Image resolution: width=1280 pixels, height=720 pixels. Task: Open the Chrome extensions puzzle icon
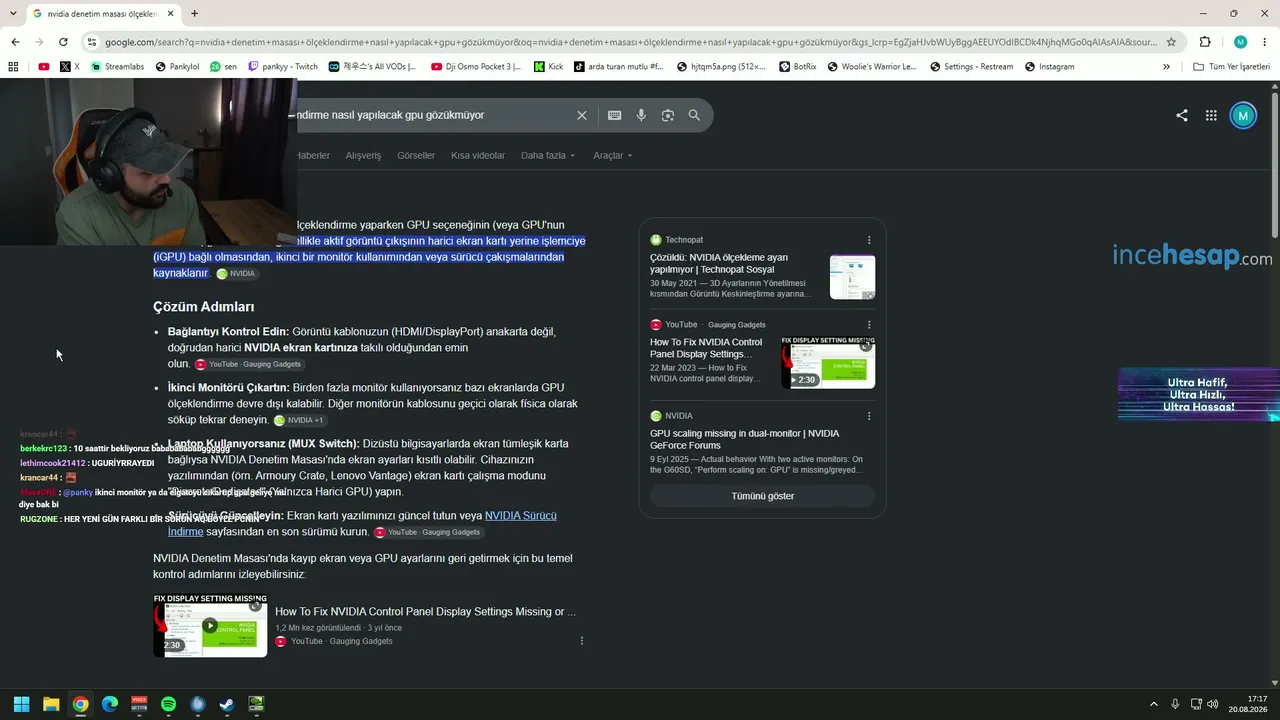coord(1205,42)
